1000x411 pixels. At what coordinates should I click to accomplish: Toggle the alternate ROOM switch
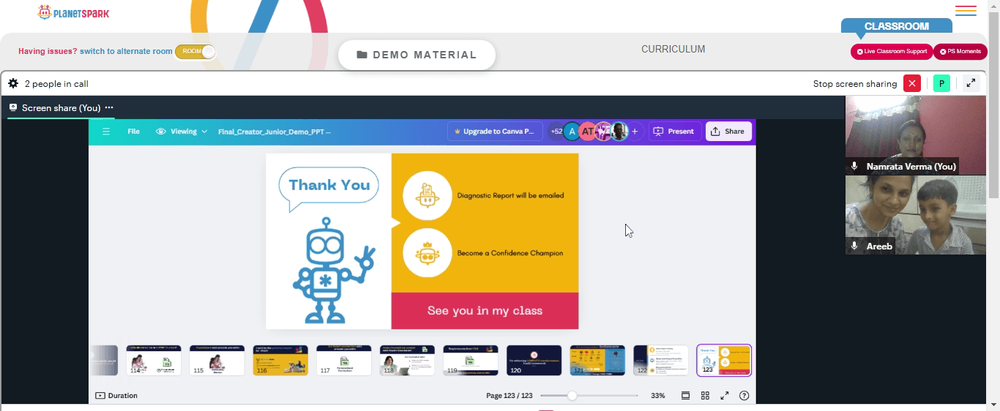pos(195,52)
